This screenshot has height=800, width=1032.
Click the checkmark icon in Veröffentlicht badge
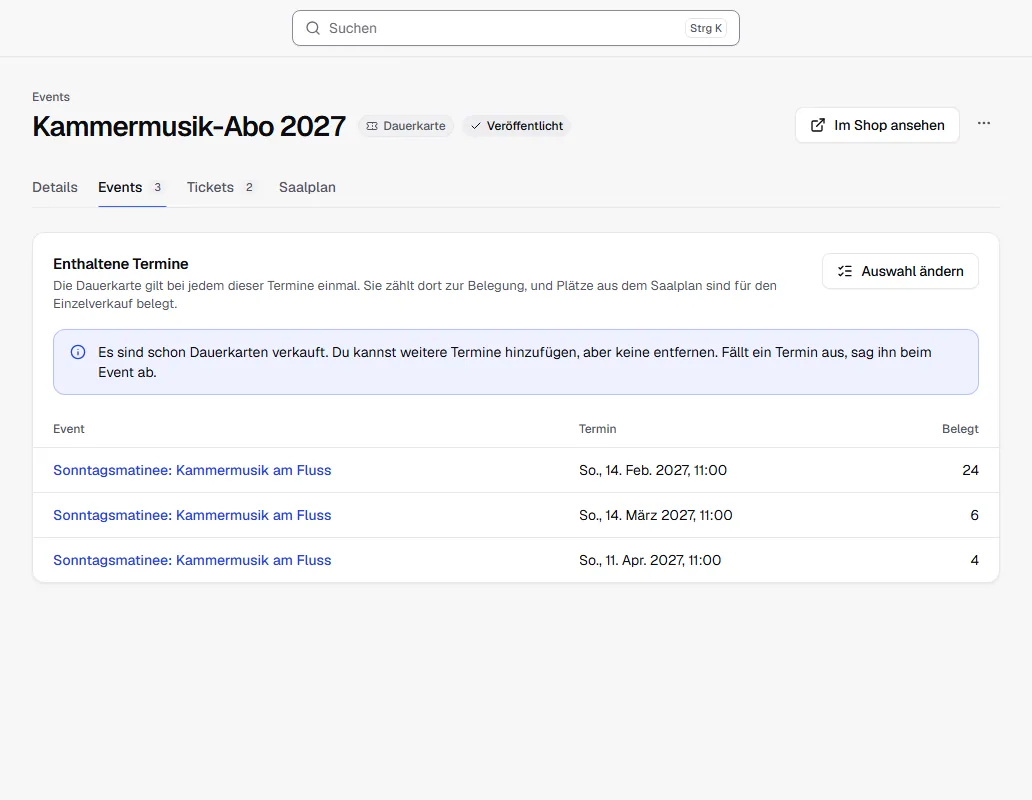click(476, 126)
